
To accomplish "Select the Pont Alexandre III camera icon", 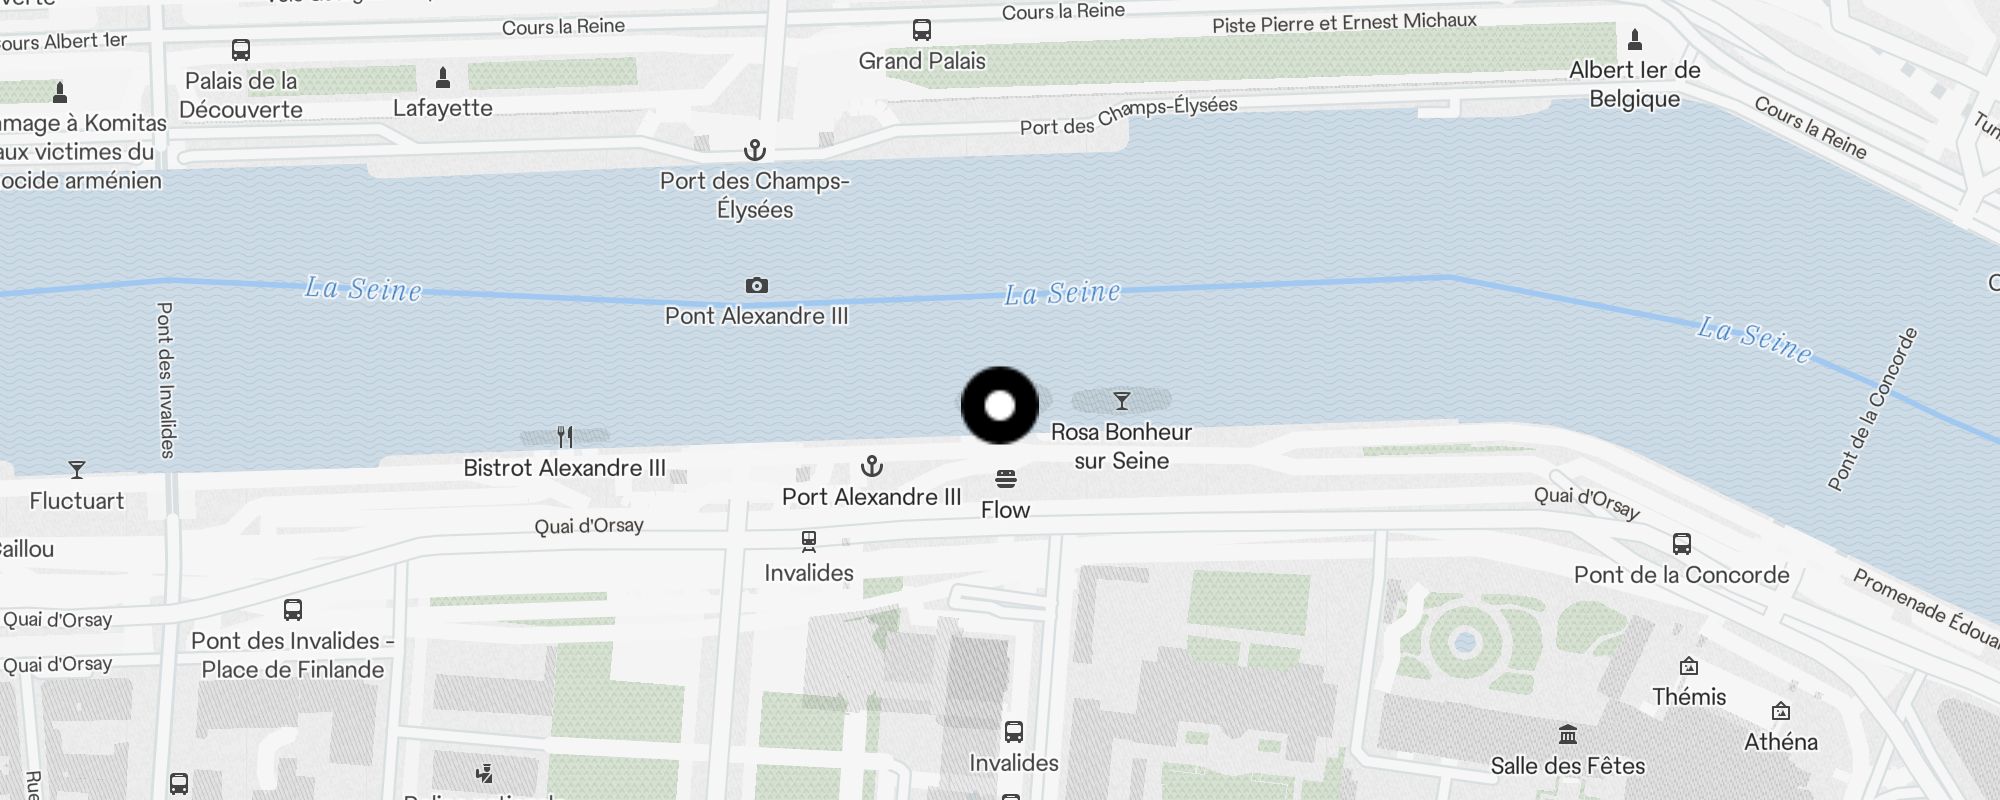I will pos(757,286).
